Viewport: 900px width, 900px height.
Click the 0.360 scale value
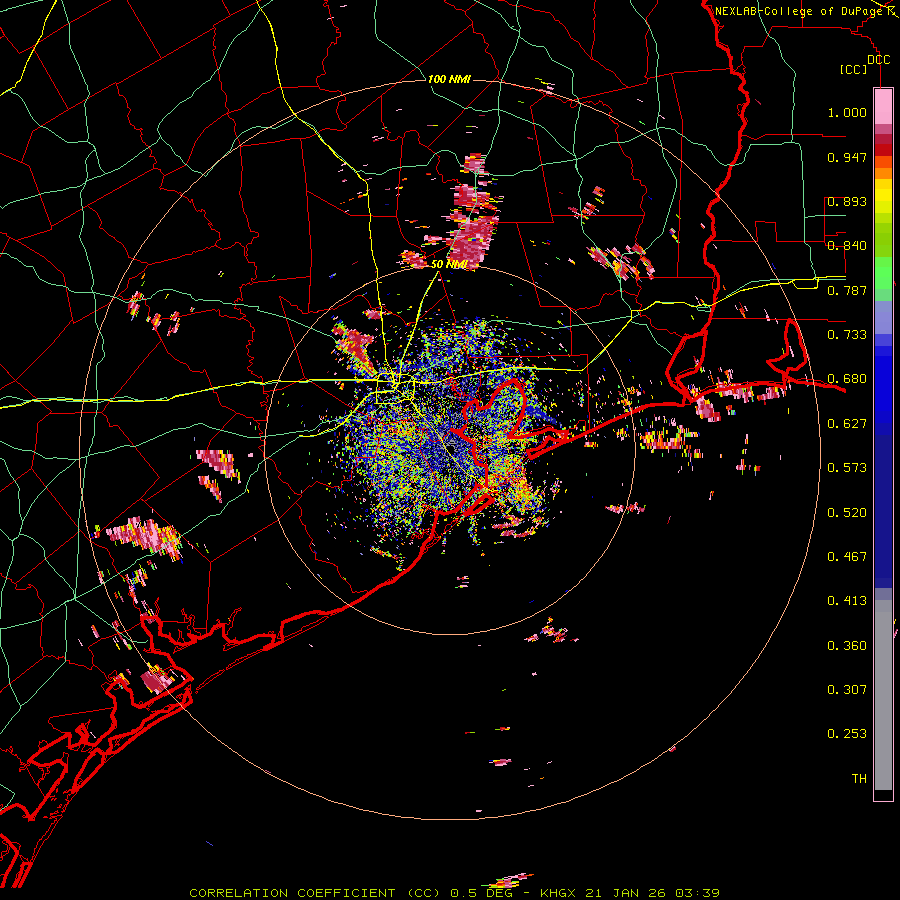tap(847, 646)
